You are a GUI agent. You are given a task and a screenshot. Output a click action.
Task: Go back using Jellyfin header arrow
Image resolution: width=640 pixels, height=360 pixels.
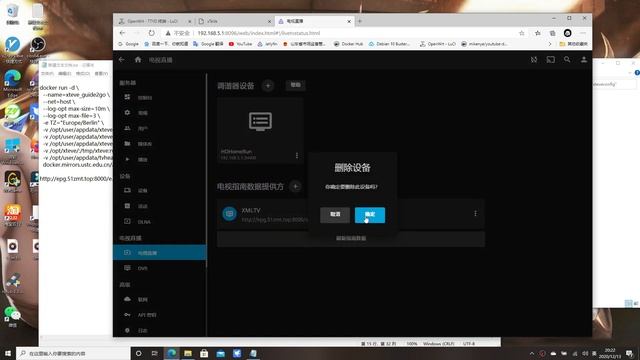tap(122, 60)
